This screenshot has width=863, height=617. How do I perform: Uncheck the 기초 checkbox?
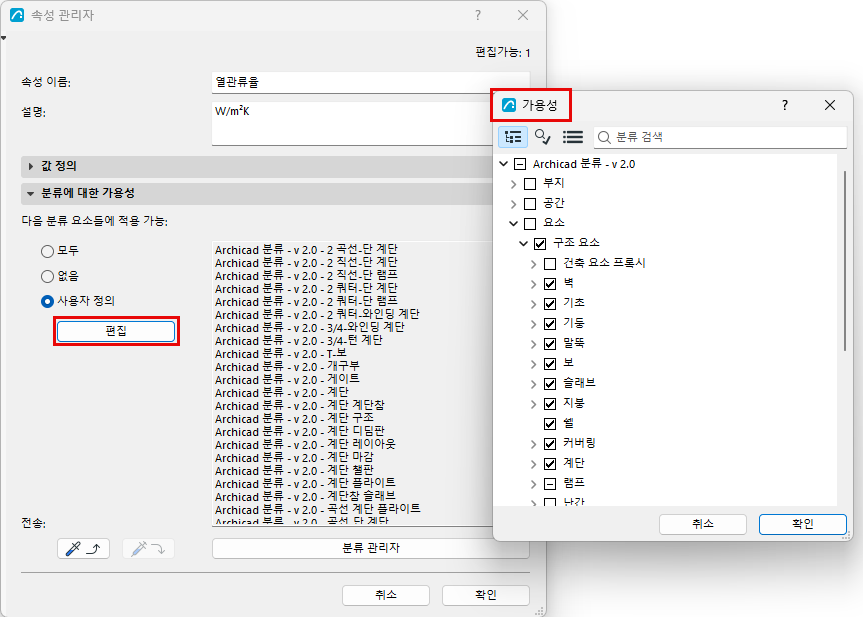(550, 304)
